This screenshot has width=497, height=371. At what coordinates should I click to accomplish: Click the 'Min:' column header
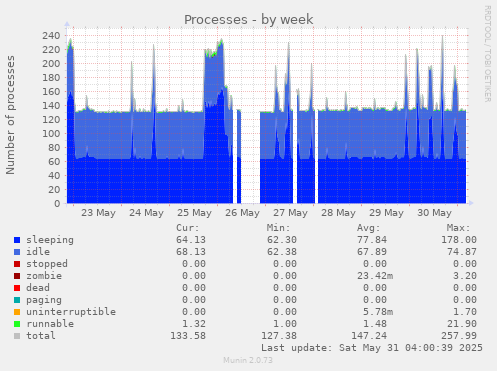point(278,228)
